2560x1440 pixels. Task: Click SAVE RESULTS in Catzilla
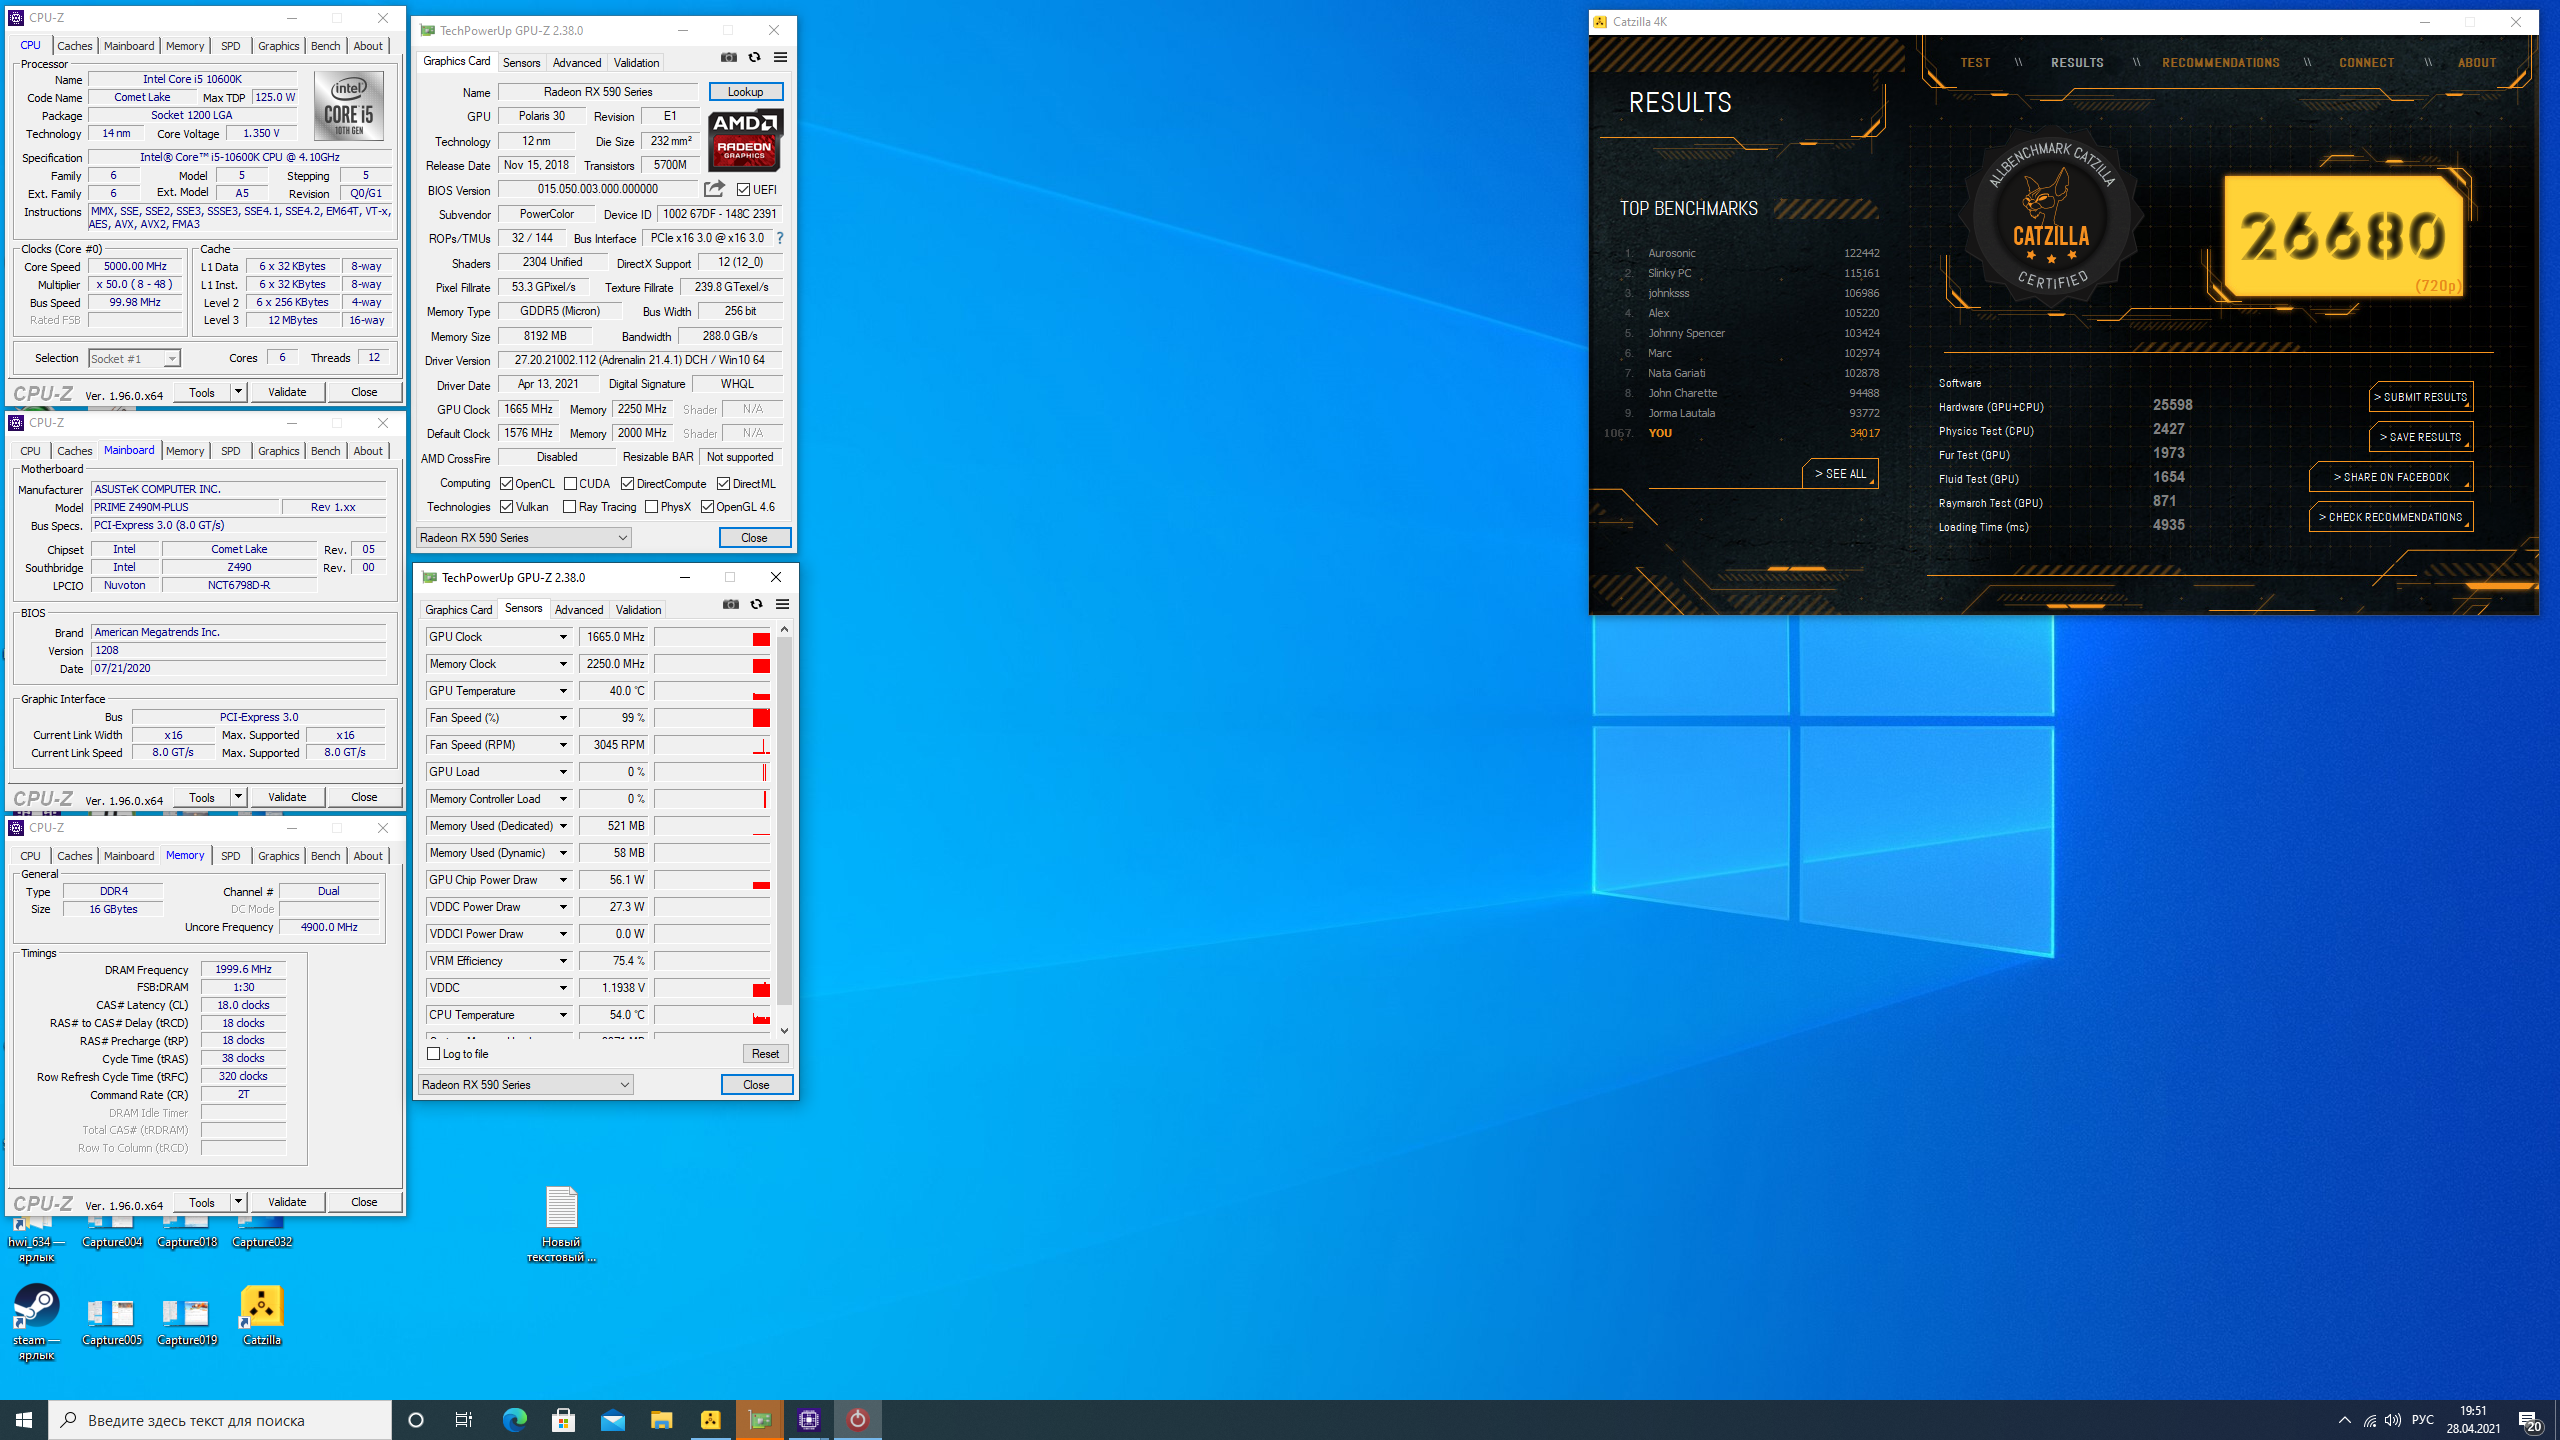click(x=2421, y=437)
